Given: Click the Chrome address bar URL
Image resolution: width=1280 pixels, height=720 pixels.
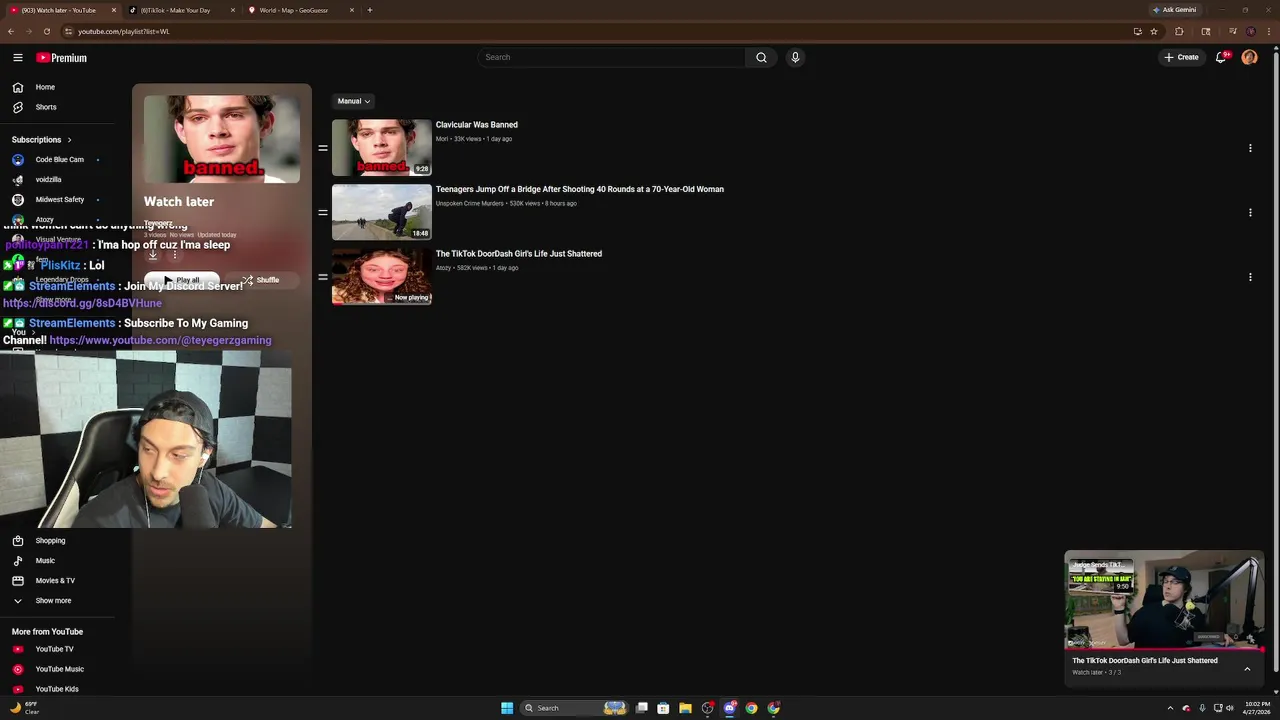Looking at the screenshot, I should tap(124, 31).
